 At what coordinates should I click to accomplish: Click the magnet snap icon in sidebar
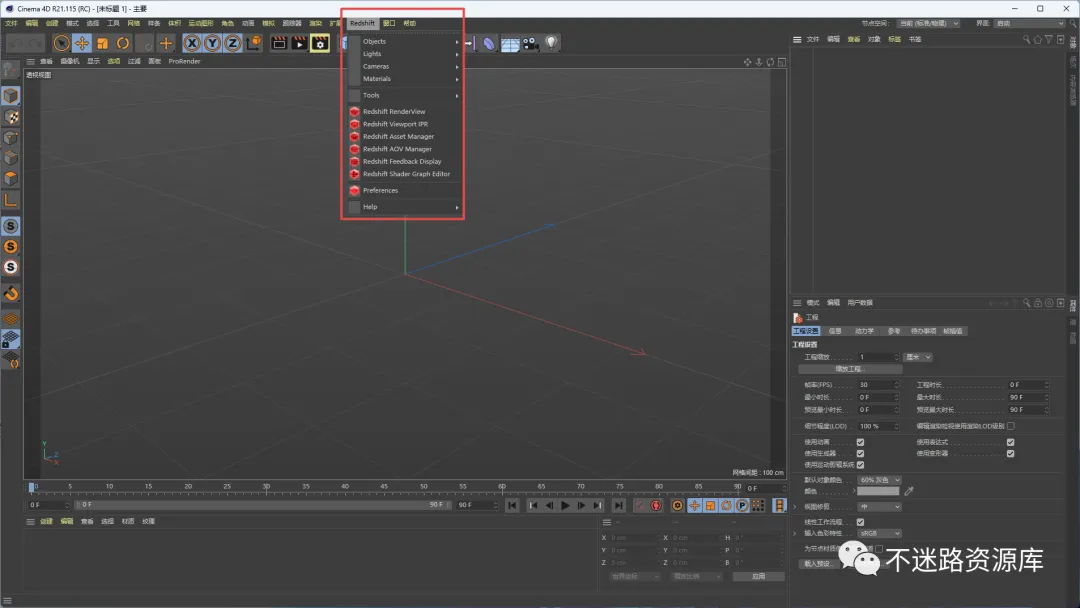tap(11, 294)
